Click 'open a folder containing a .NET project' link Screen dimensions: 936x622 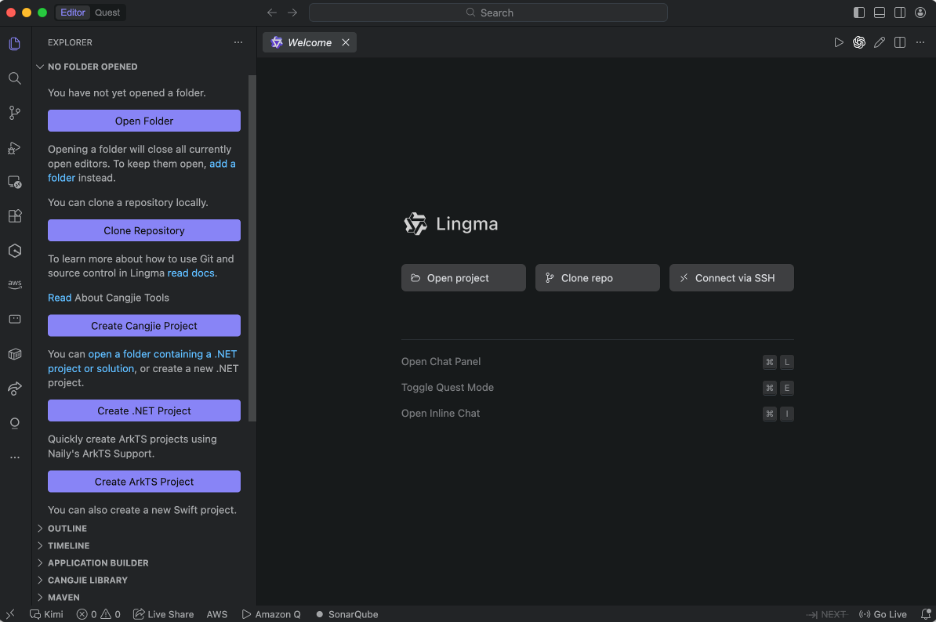(162, 354)
